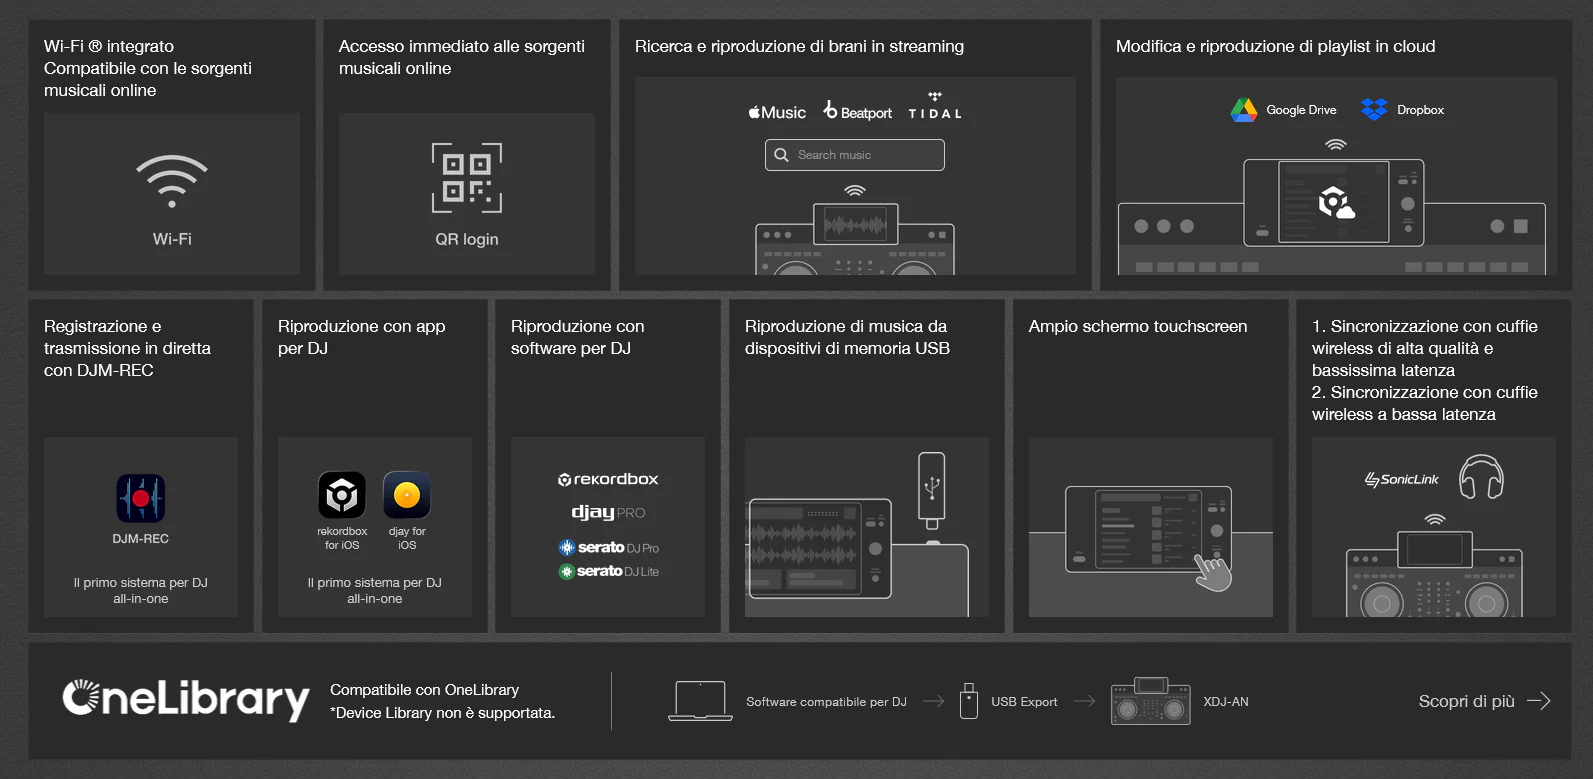
Task: Select the Beatport logo
Action: [858, 111]
